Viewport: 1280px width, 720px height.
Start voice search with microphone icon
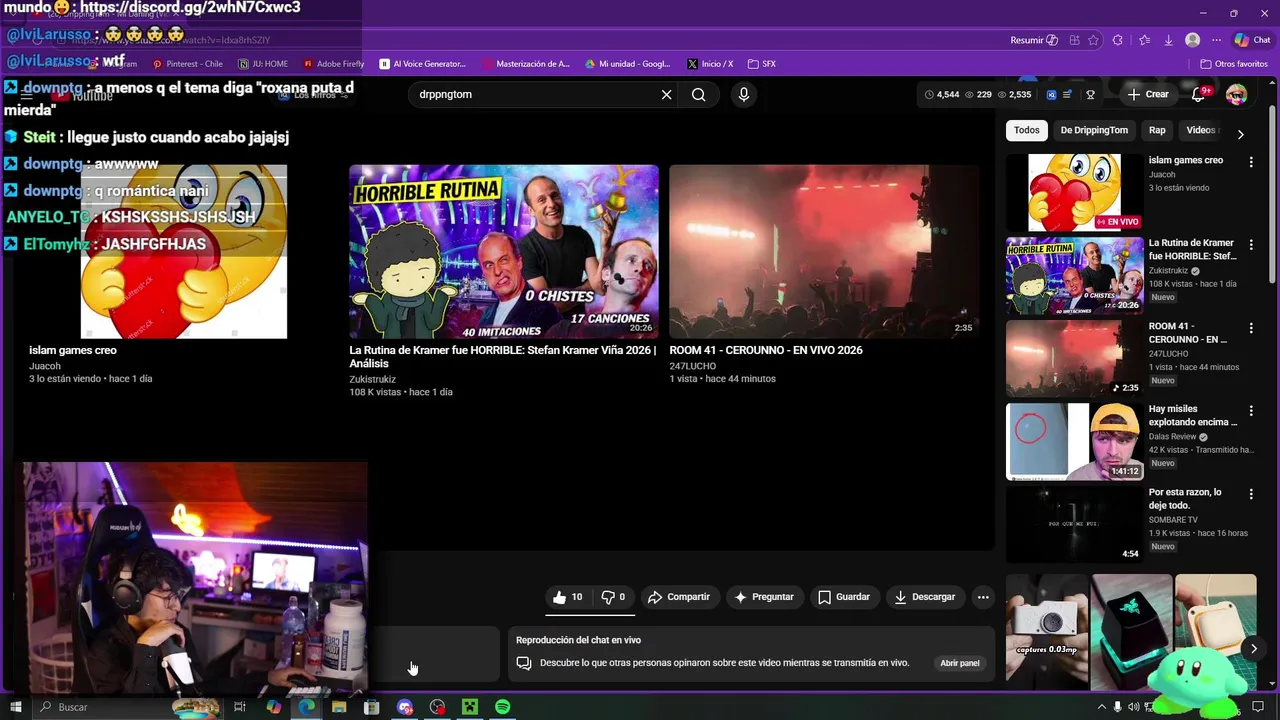coord(743,94)
